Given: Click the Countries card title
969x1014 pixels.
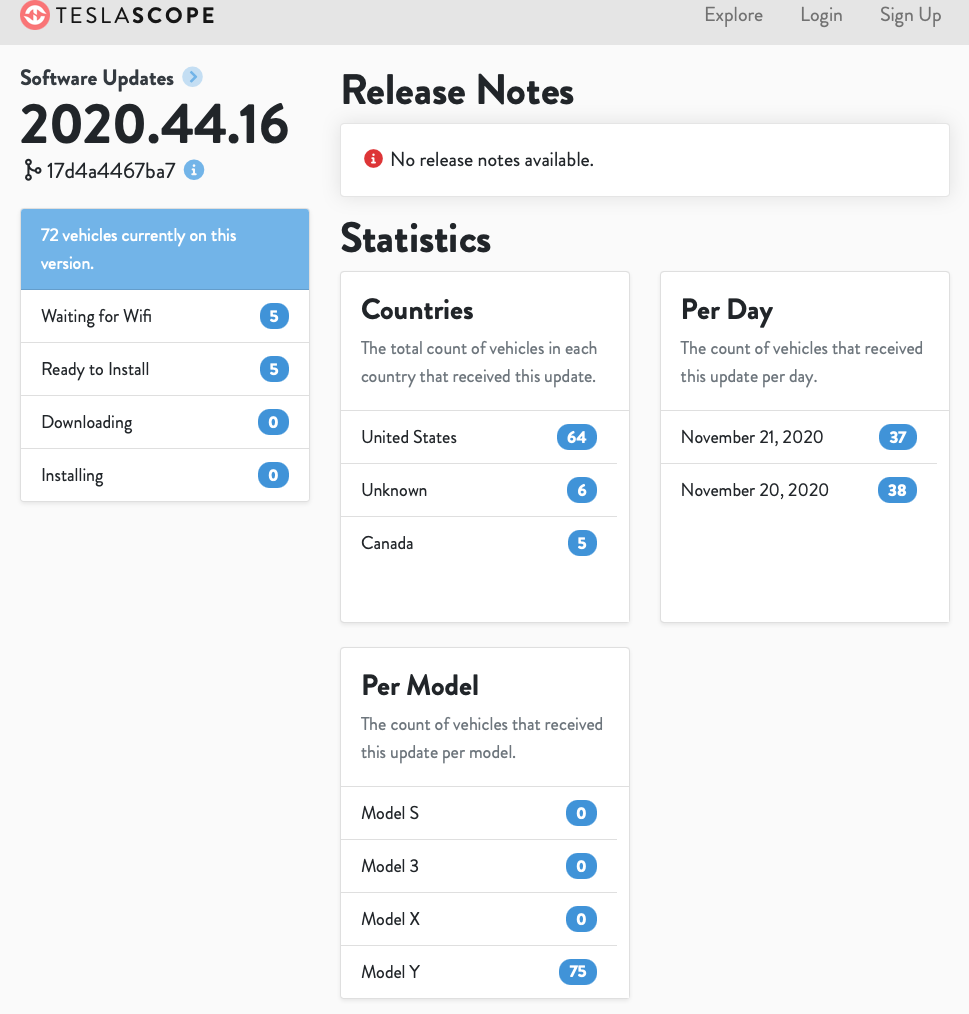Looking at the screenshot, I should coord(417,310).
